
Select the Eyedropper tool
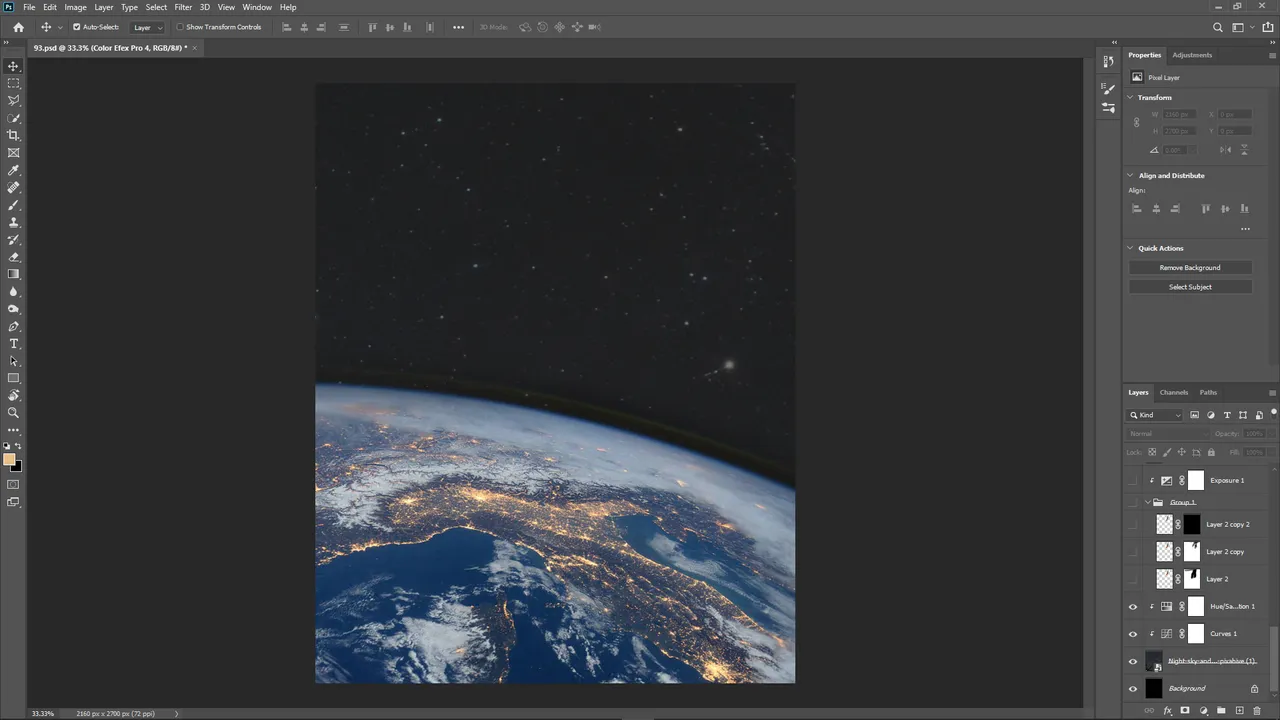pyautogui.click(x=14, y=170)
